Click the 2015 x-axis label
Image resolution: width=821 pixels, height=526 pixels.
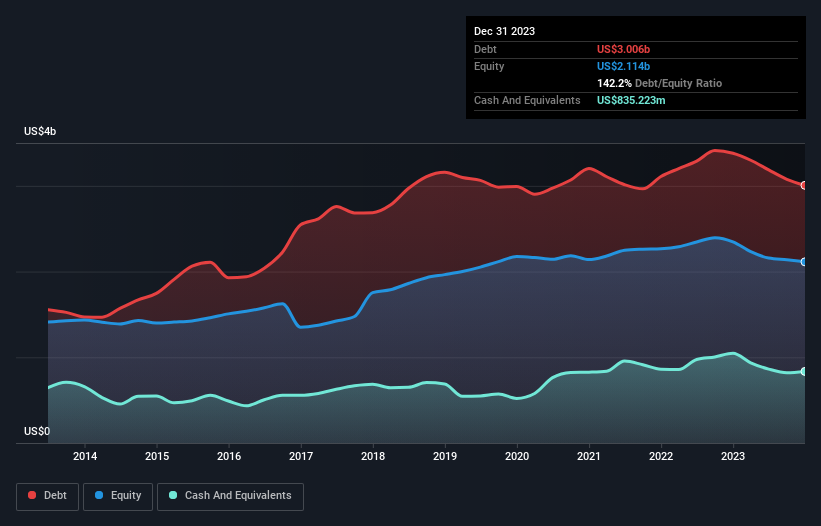pos(157,456)
